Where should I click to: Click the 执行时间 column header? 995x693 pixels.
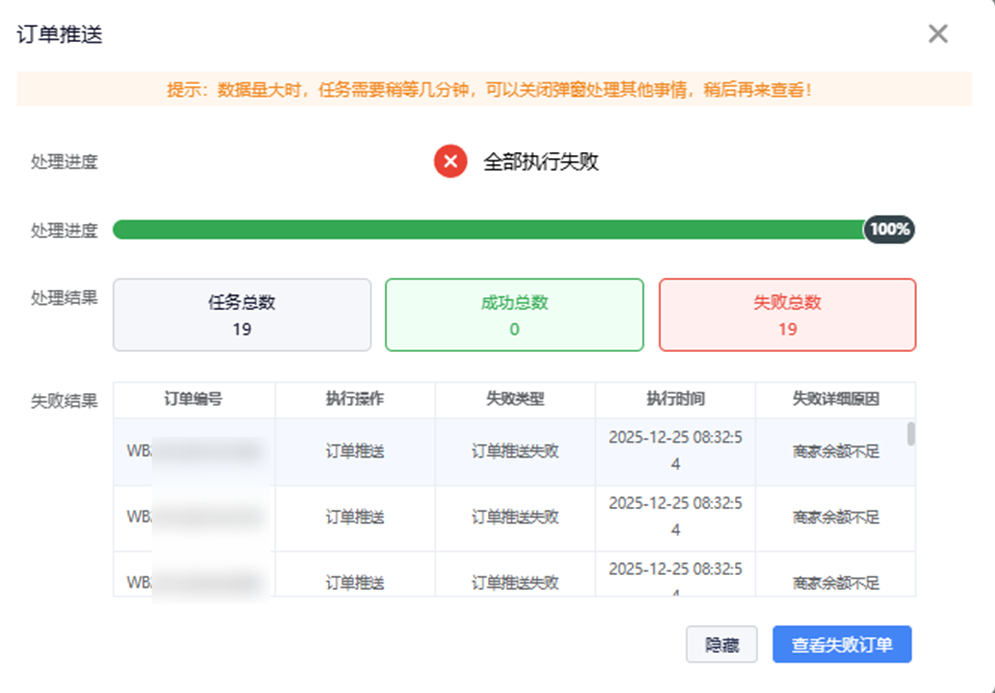675,399
